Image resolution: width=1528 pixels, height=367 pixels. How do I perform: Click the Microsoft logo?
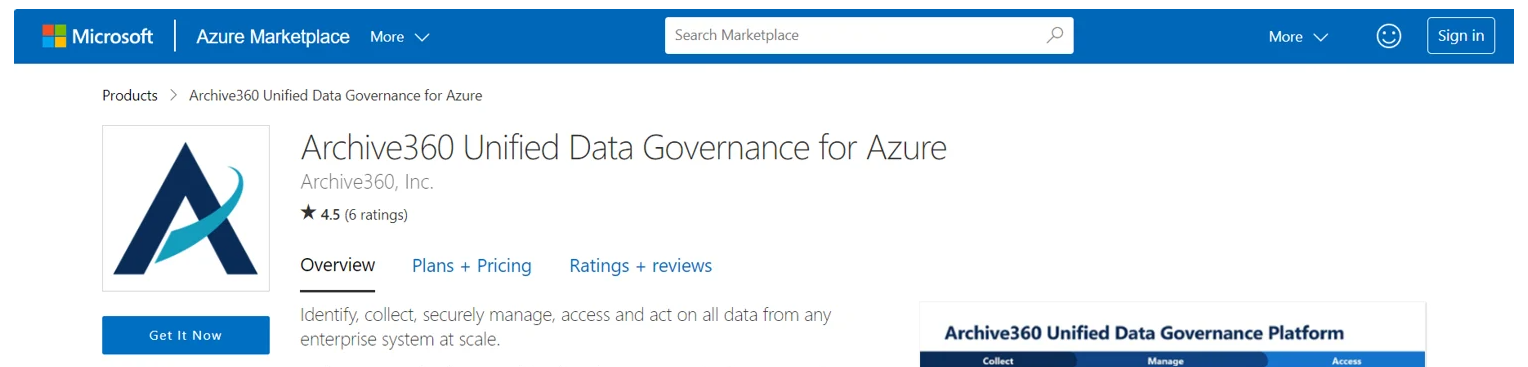click(97, 36)
